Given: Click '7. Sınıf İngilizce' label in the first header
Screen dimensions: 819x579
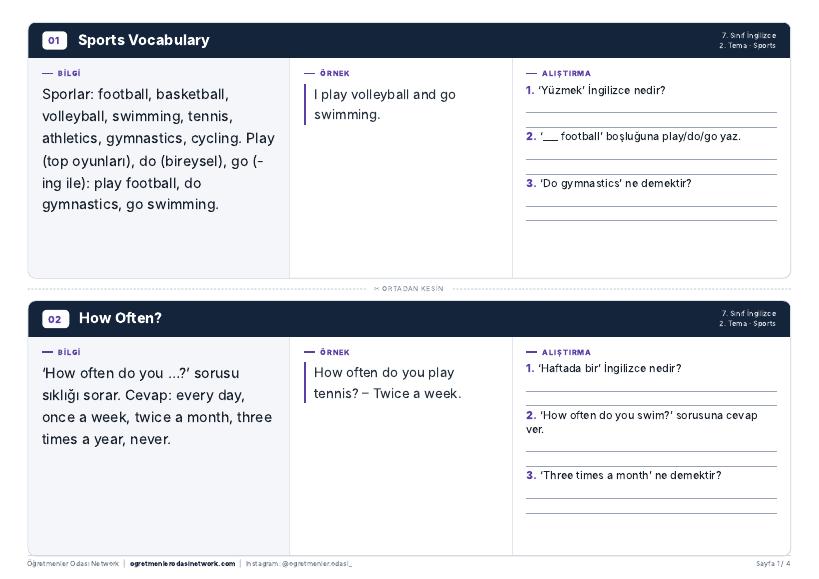Looking at the screenshot, I should pos(748,36).
